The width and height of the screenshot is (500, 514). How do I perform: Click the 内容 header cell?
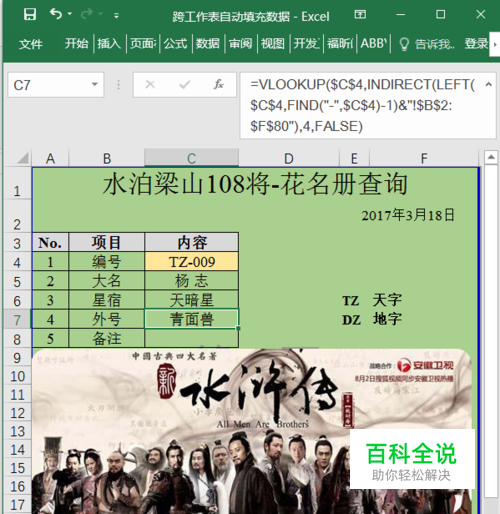pos(192,242)
